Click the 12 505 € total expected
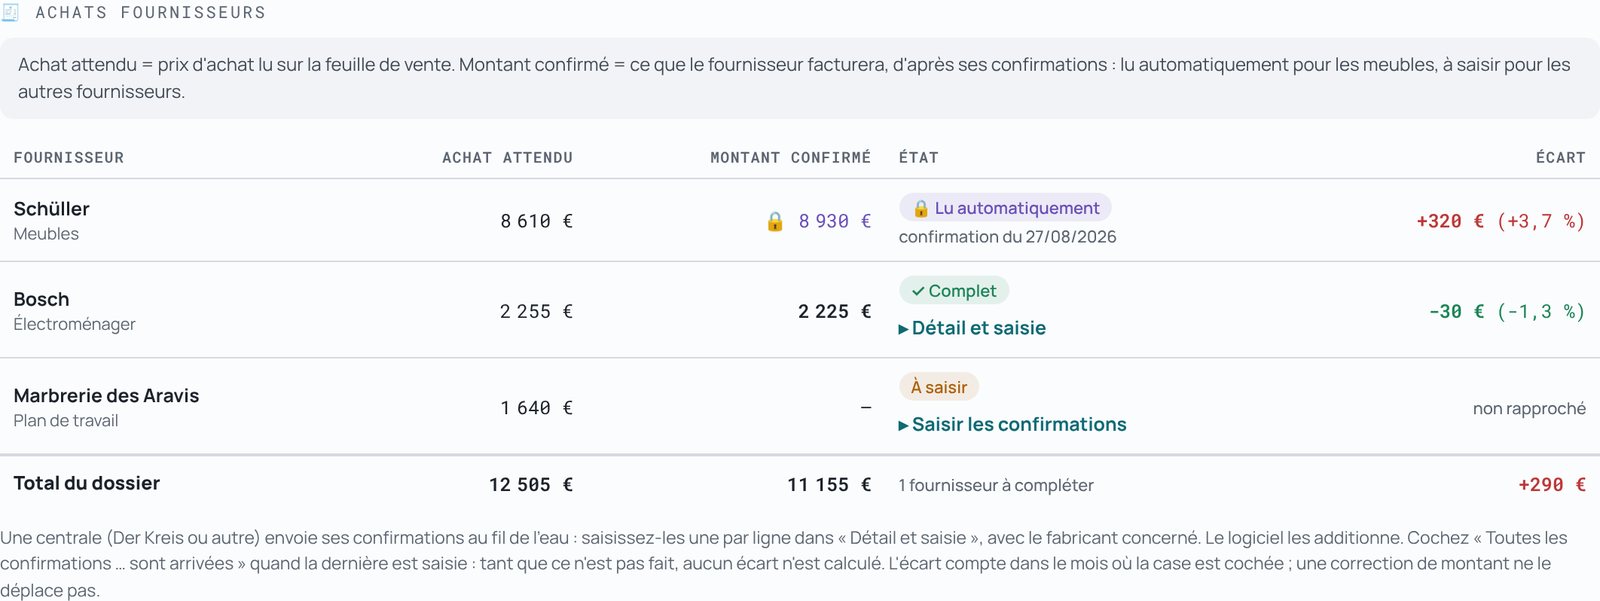The width and height of the screenshot is (1600, 601). [531, 484]
